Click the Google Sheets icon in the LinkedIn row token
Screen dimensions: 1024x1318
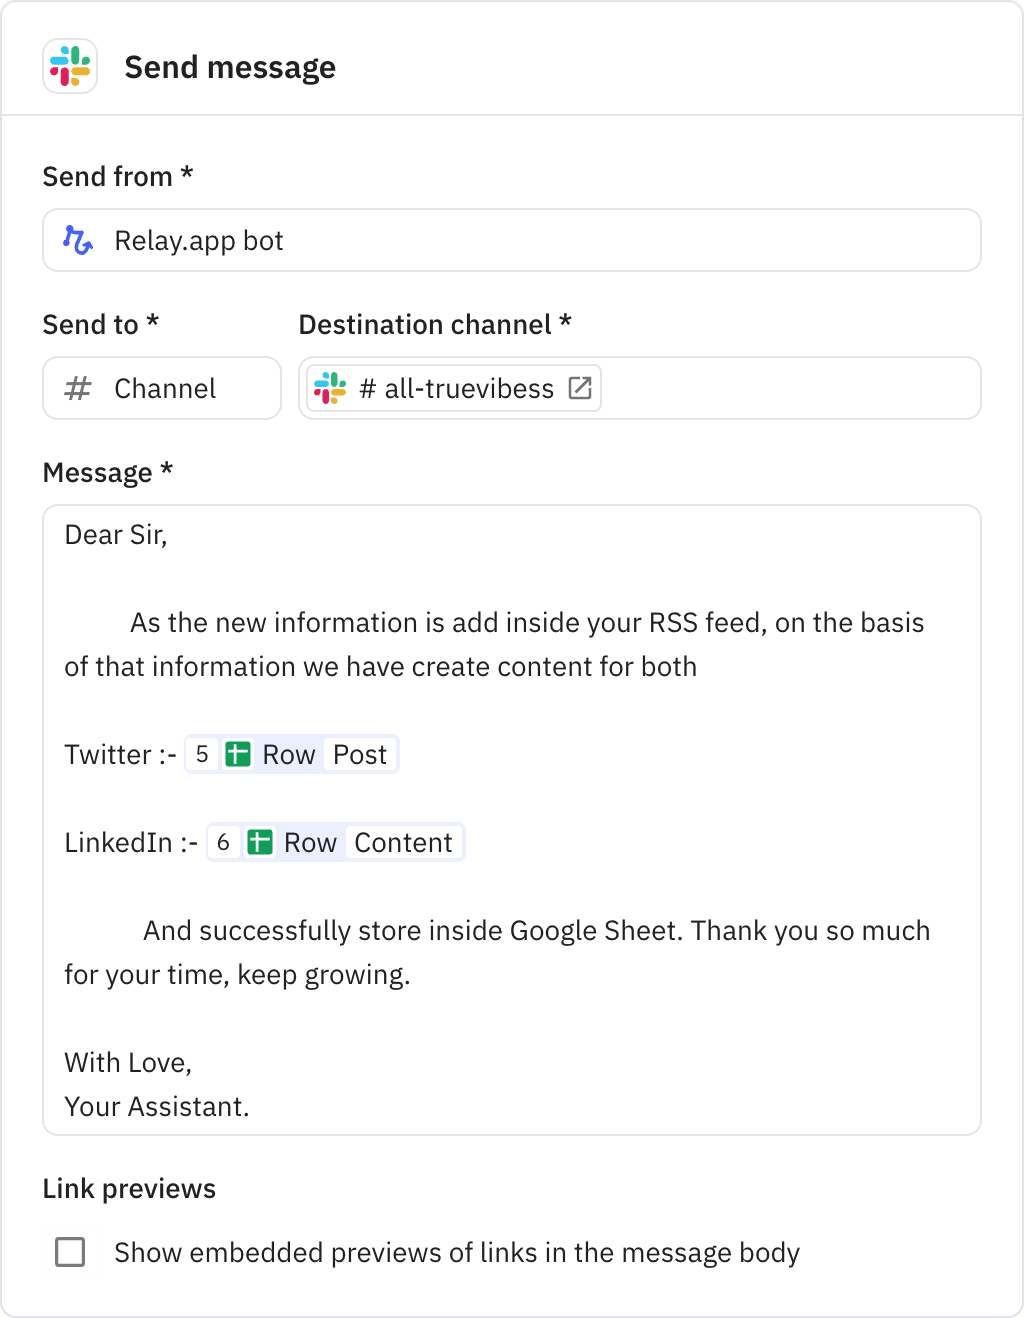coord(260,842)
